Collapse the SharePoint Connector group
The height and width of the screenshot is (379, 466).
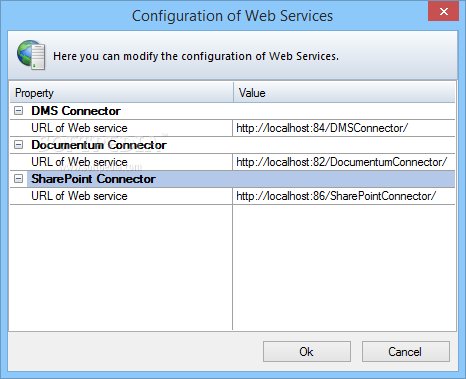19,179
